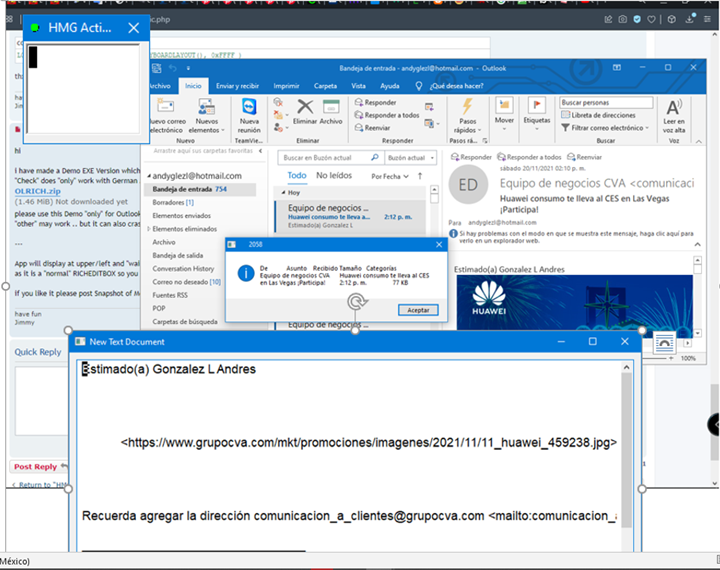Screen dimensions: 720x570
Task: Open the Carpeta ribbon tab
Action: (x=326, y=86)
